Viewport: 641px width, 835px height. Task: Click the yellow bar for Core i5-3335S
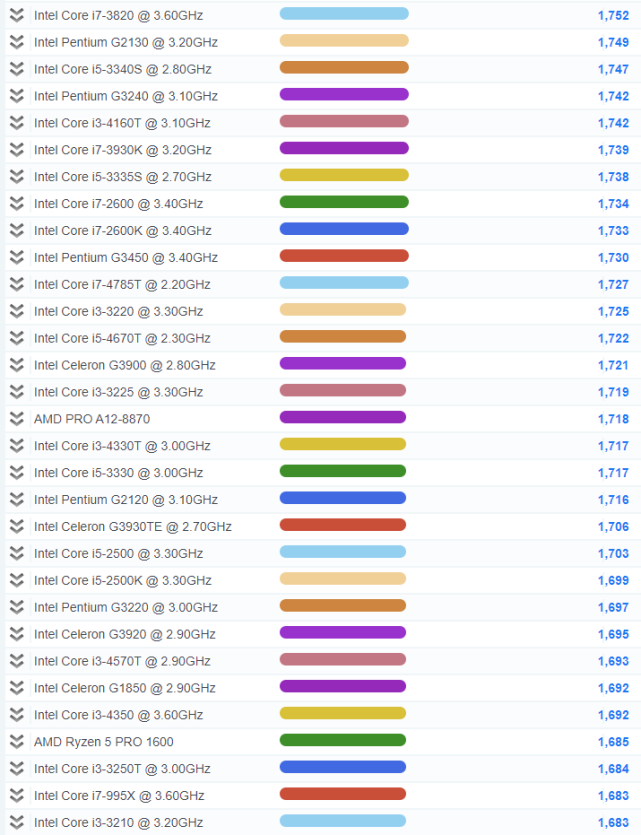click(344, 175)
